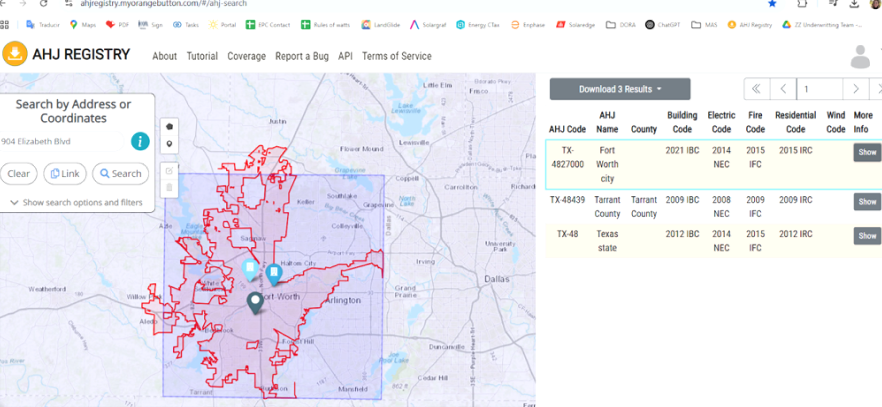Focus the results page number field
This screenshot has height=407, width=882.
click(x=820, y=89)
